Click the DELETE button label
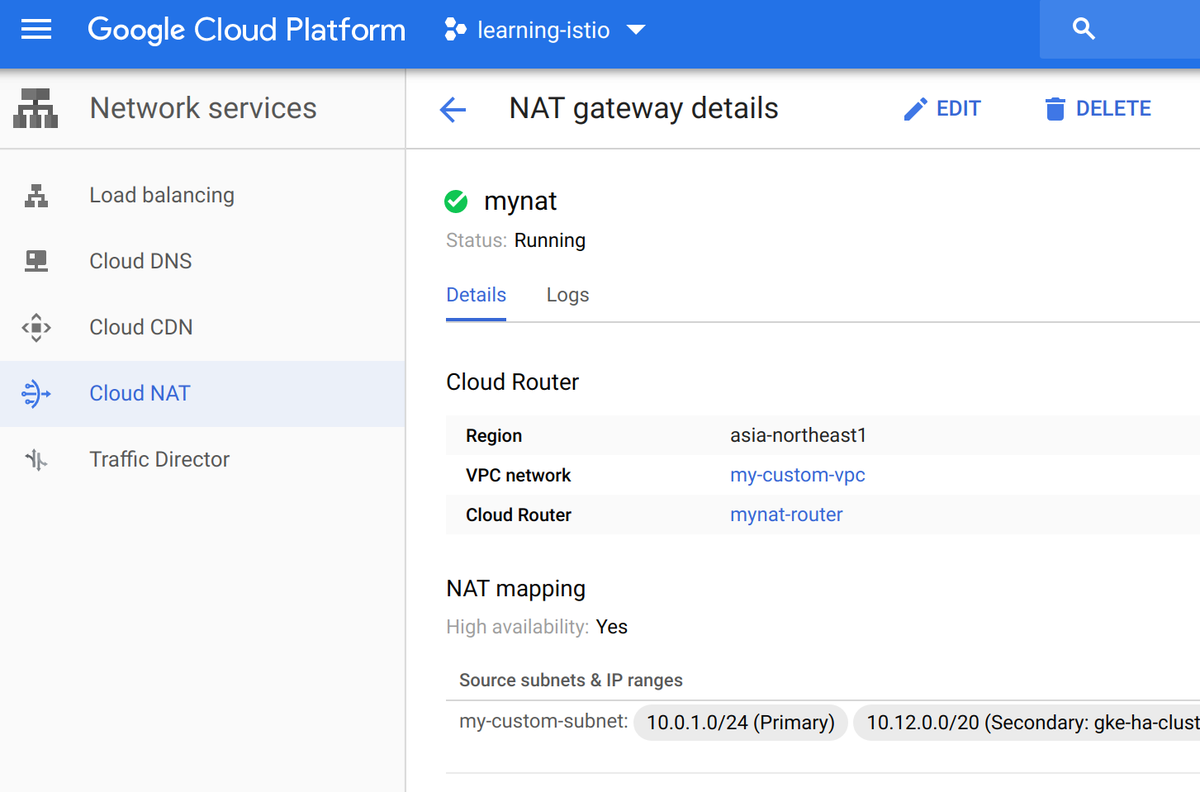Image resolution: width=1200 pixels, height=792 pixels. pyautogui.click(x=1113, y=109)
